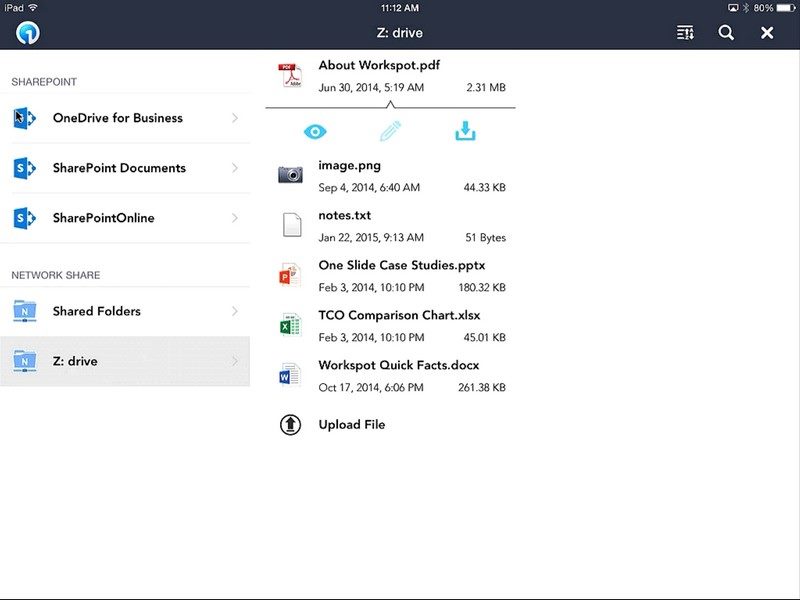Expand SharePointOnline chevron
This screenshot has height=600, width=800.
[235, 218]
